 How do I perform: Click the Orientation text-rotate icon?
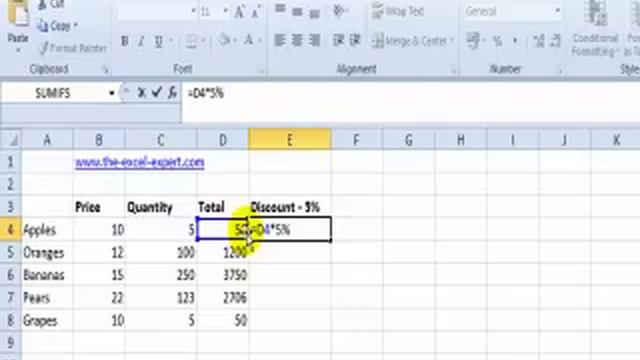[338, 11]
